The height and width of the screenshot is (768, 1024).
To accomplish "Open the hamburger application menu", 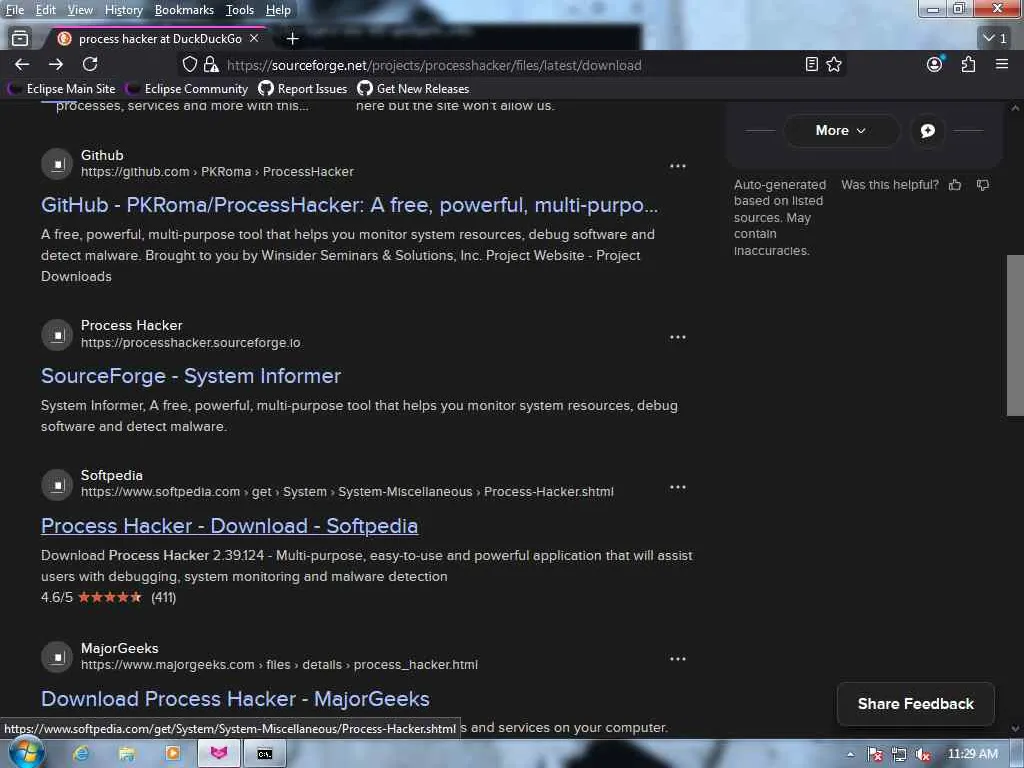I will [1002, 64].
